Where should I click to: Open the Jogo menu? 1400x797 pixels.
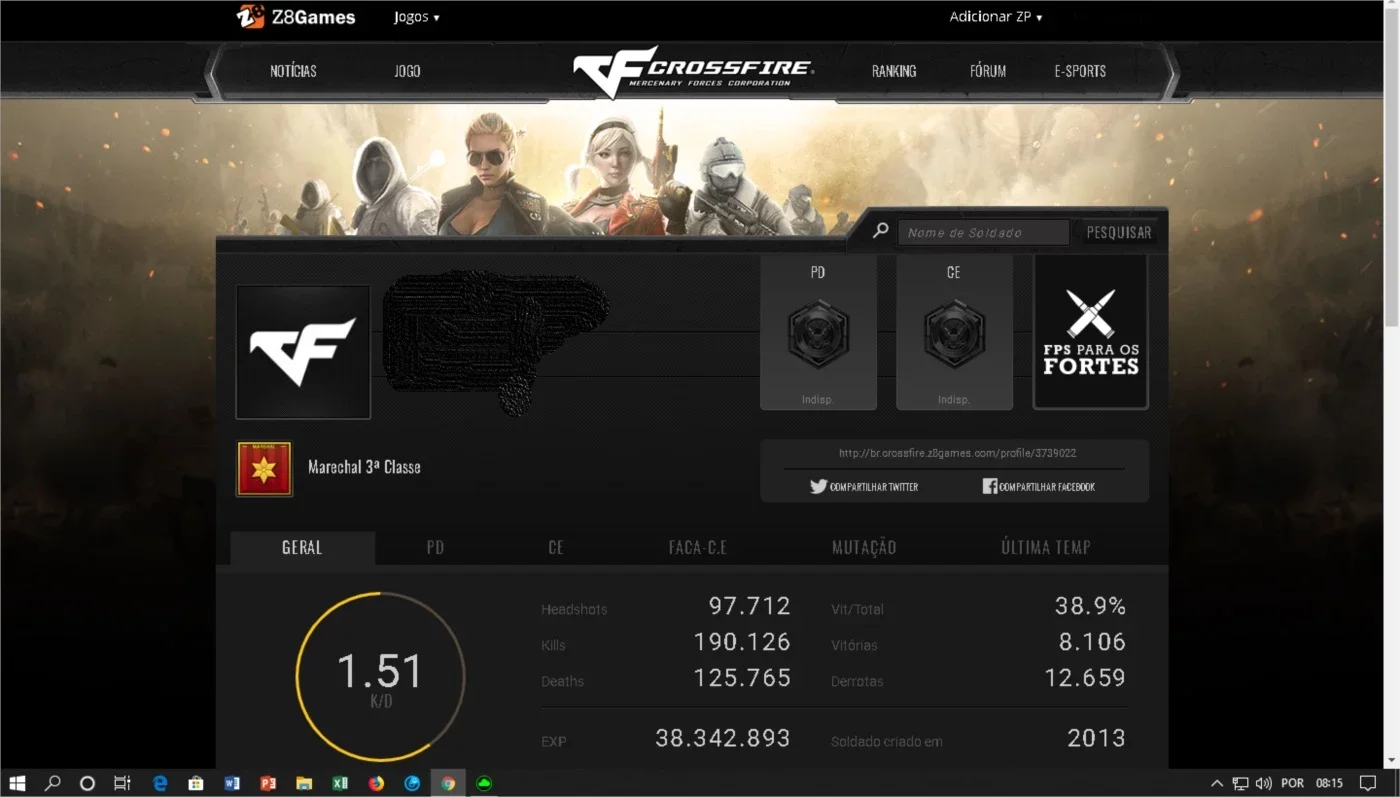coord(407,71)
